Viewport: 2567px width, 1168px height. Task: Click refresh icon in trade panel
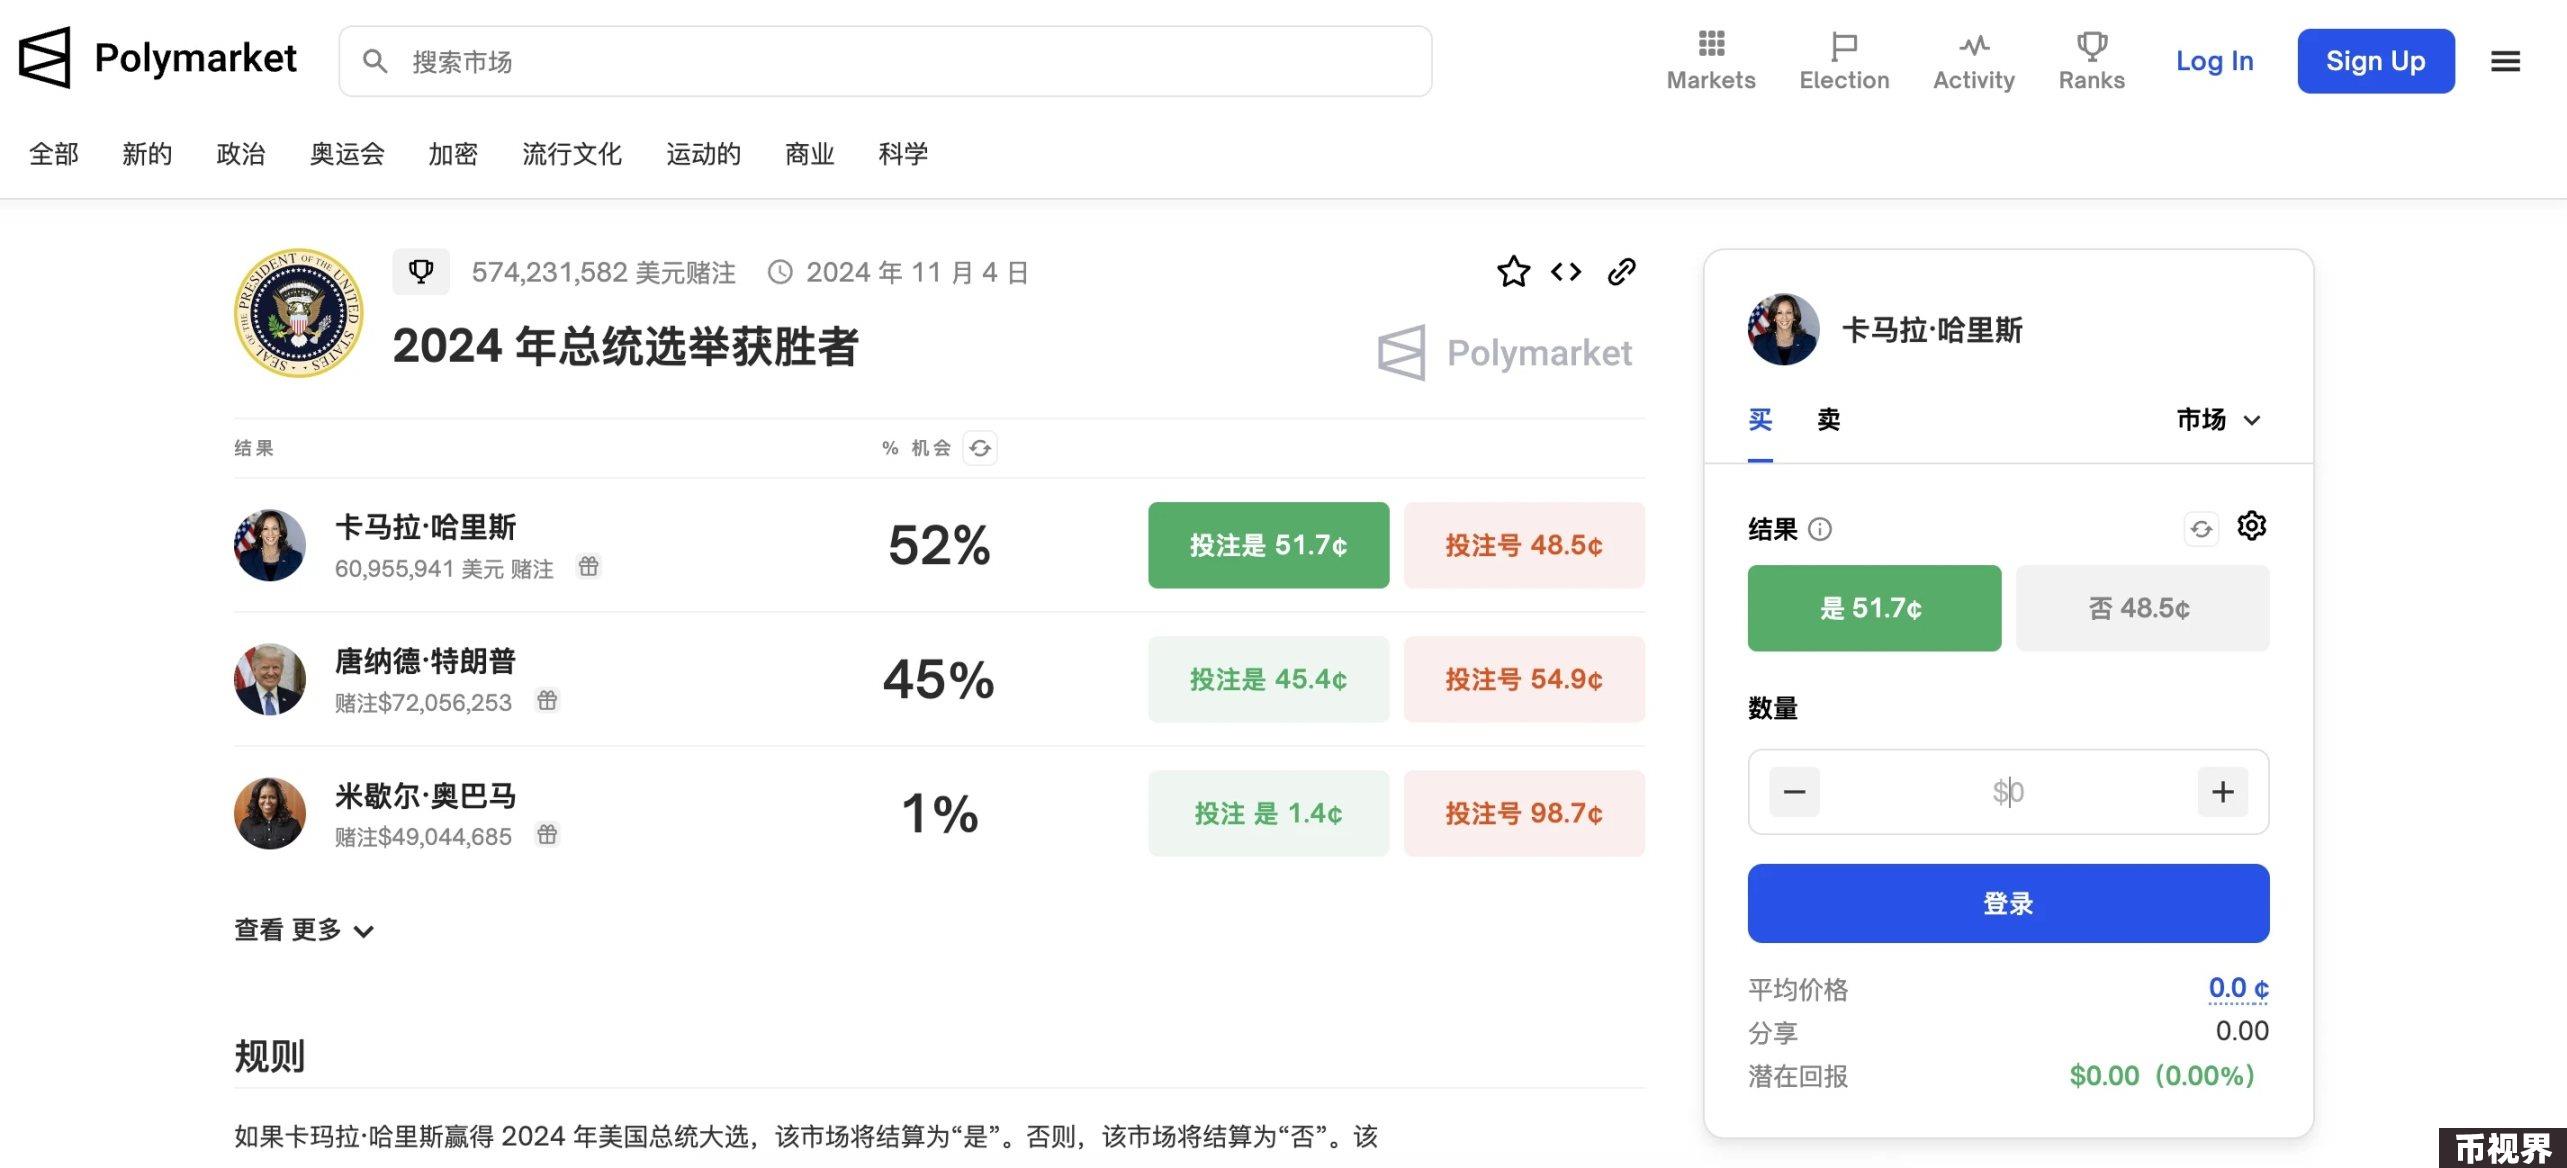(x=2201, y=528)
